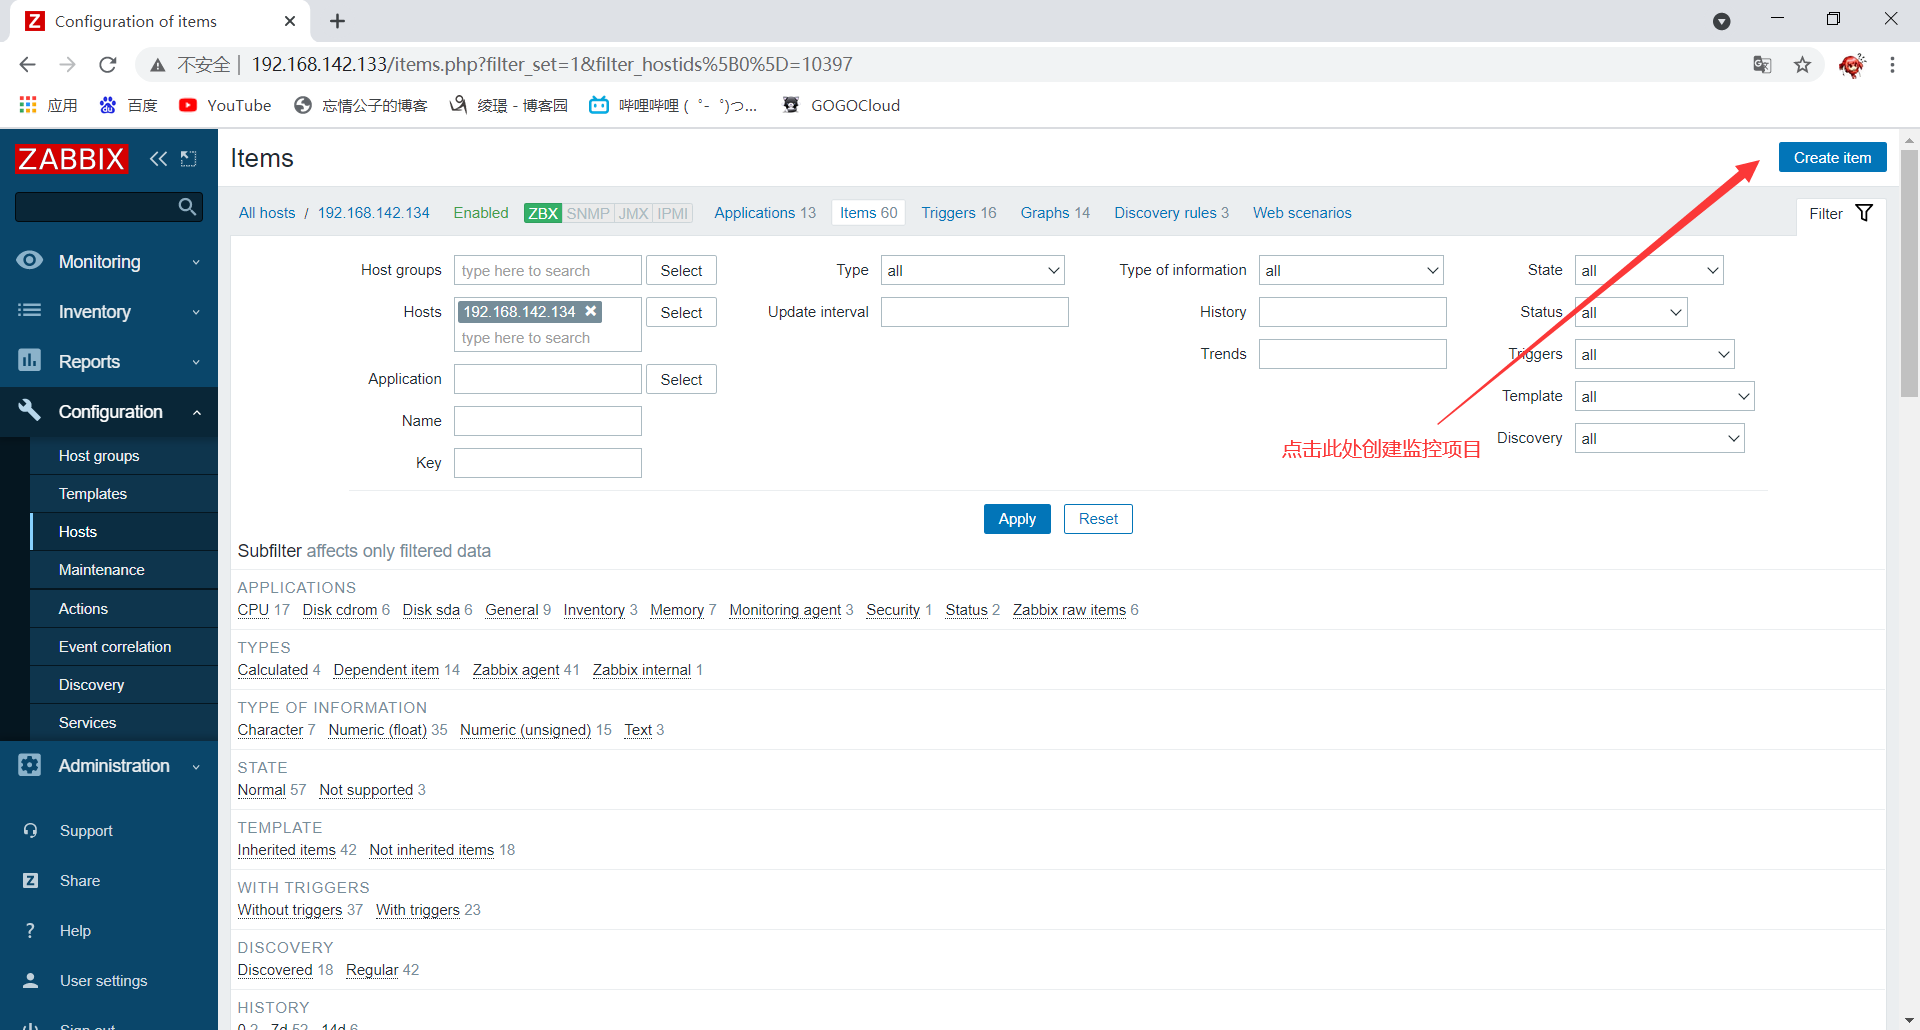Click Select next to Application field
Image resolution: width=1920 pixels, height=1030 pixels.
(681, 379)
